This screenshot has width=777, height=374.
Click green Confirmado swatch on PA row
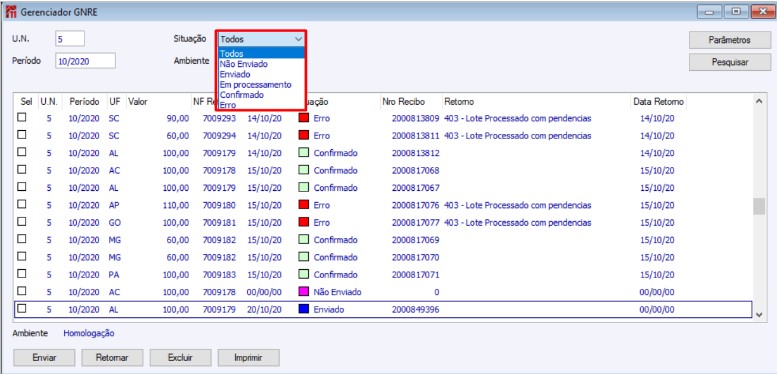(x=304, y=274)
